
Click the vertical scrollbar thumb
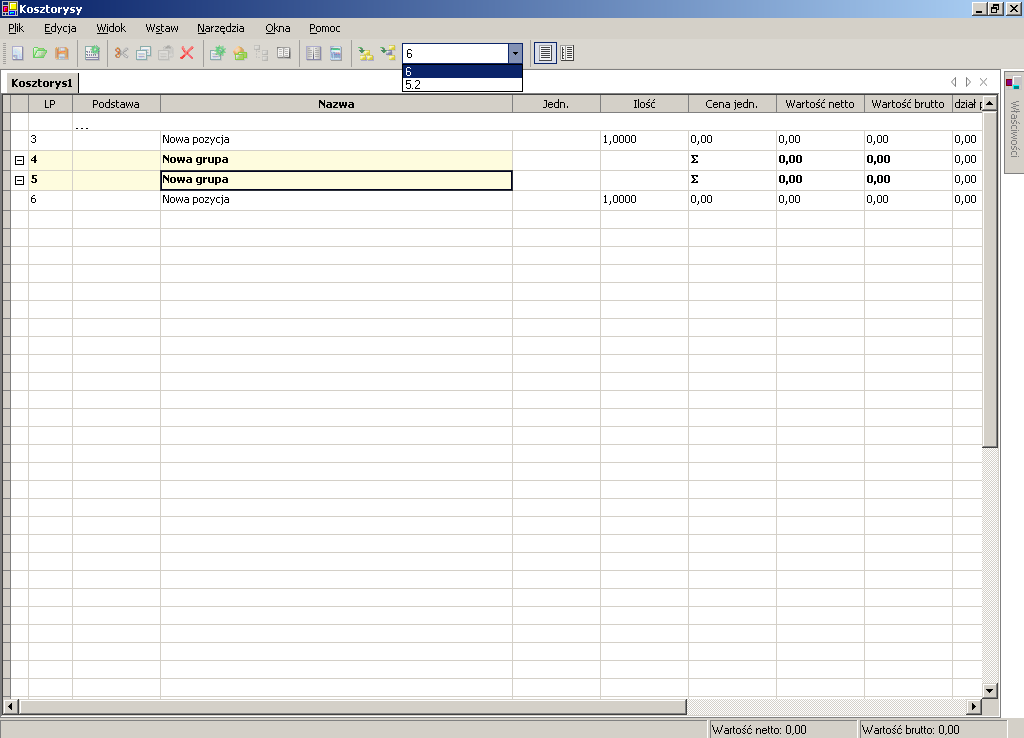point(990,279)
